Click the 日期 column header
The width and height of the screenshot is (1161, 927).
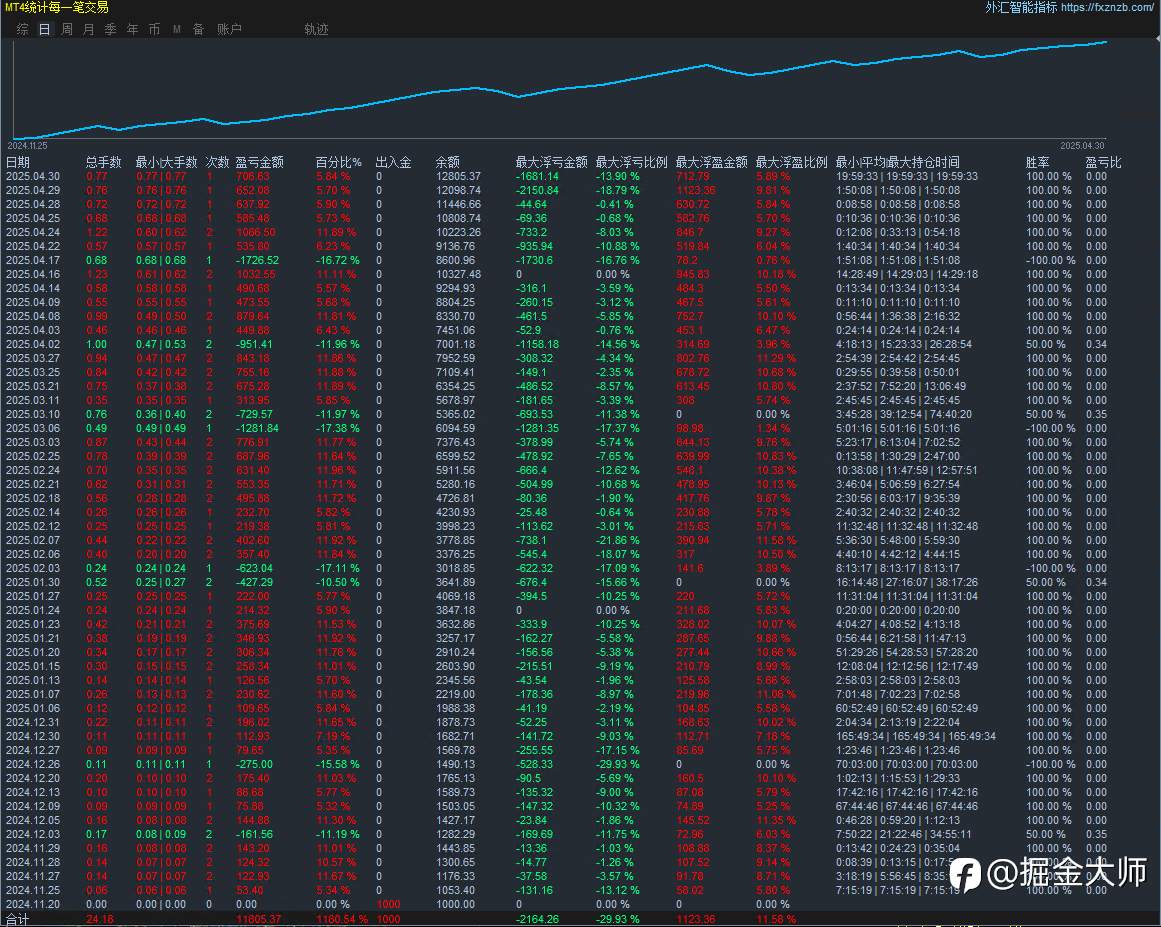pos(18,162)
